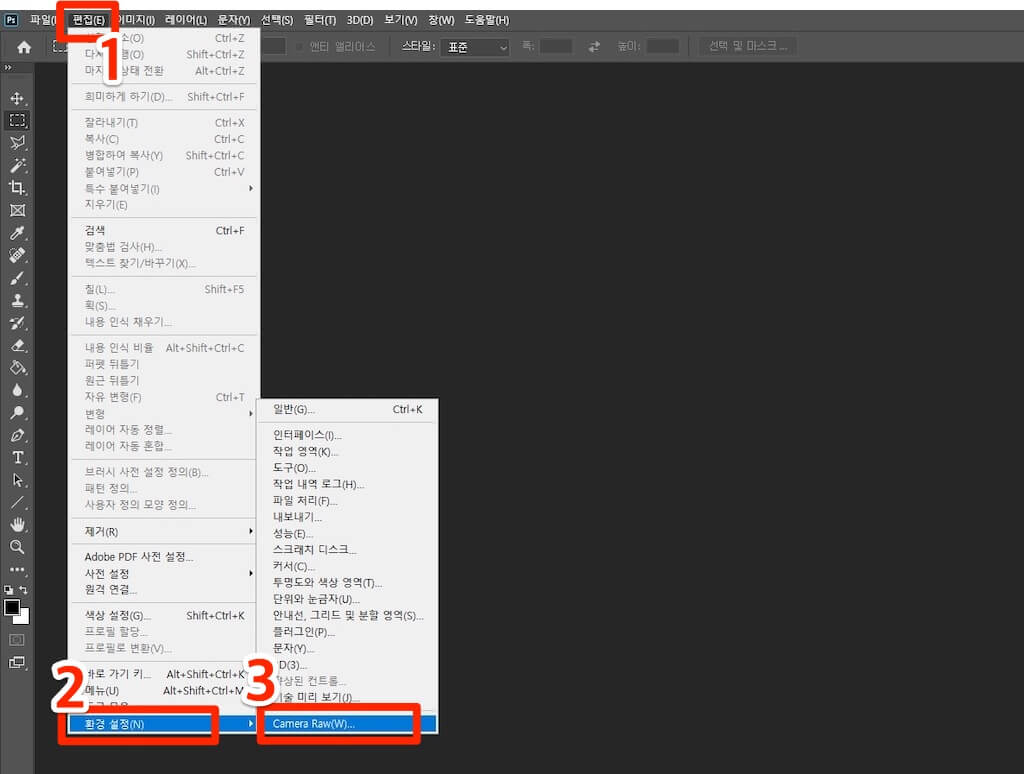Click Adobe PDF 사전 설정... entry
The width and height of the screenshot is (1024, 774).
click(163, 557)
